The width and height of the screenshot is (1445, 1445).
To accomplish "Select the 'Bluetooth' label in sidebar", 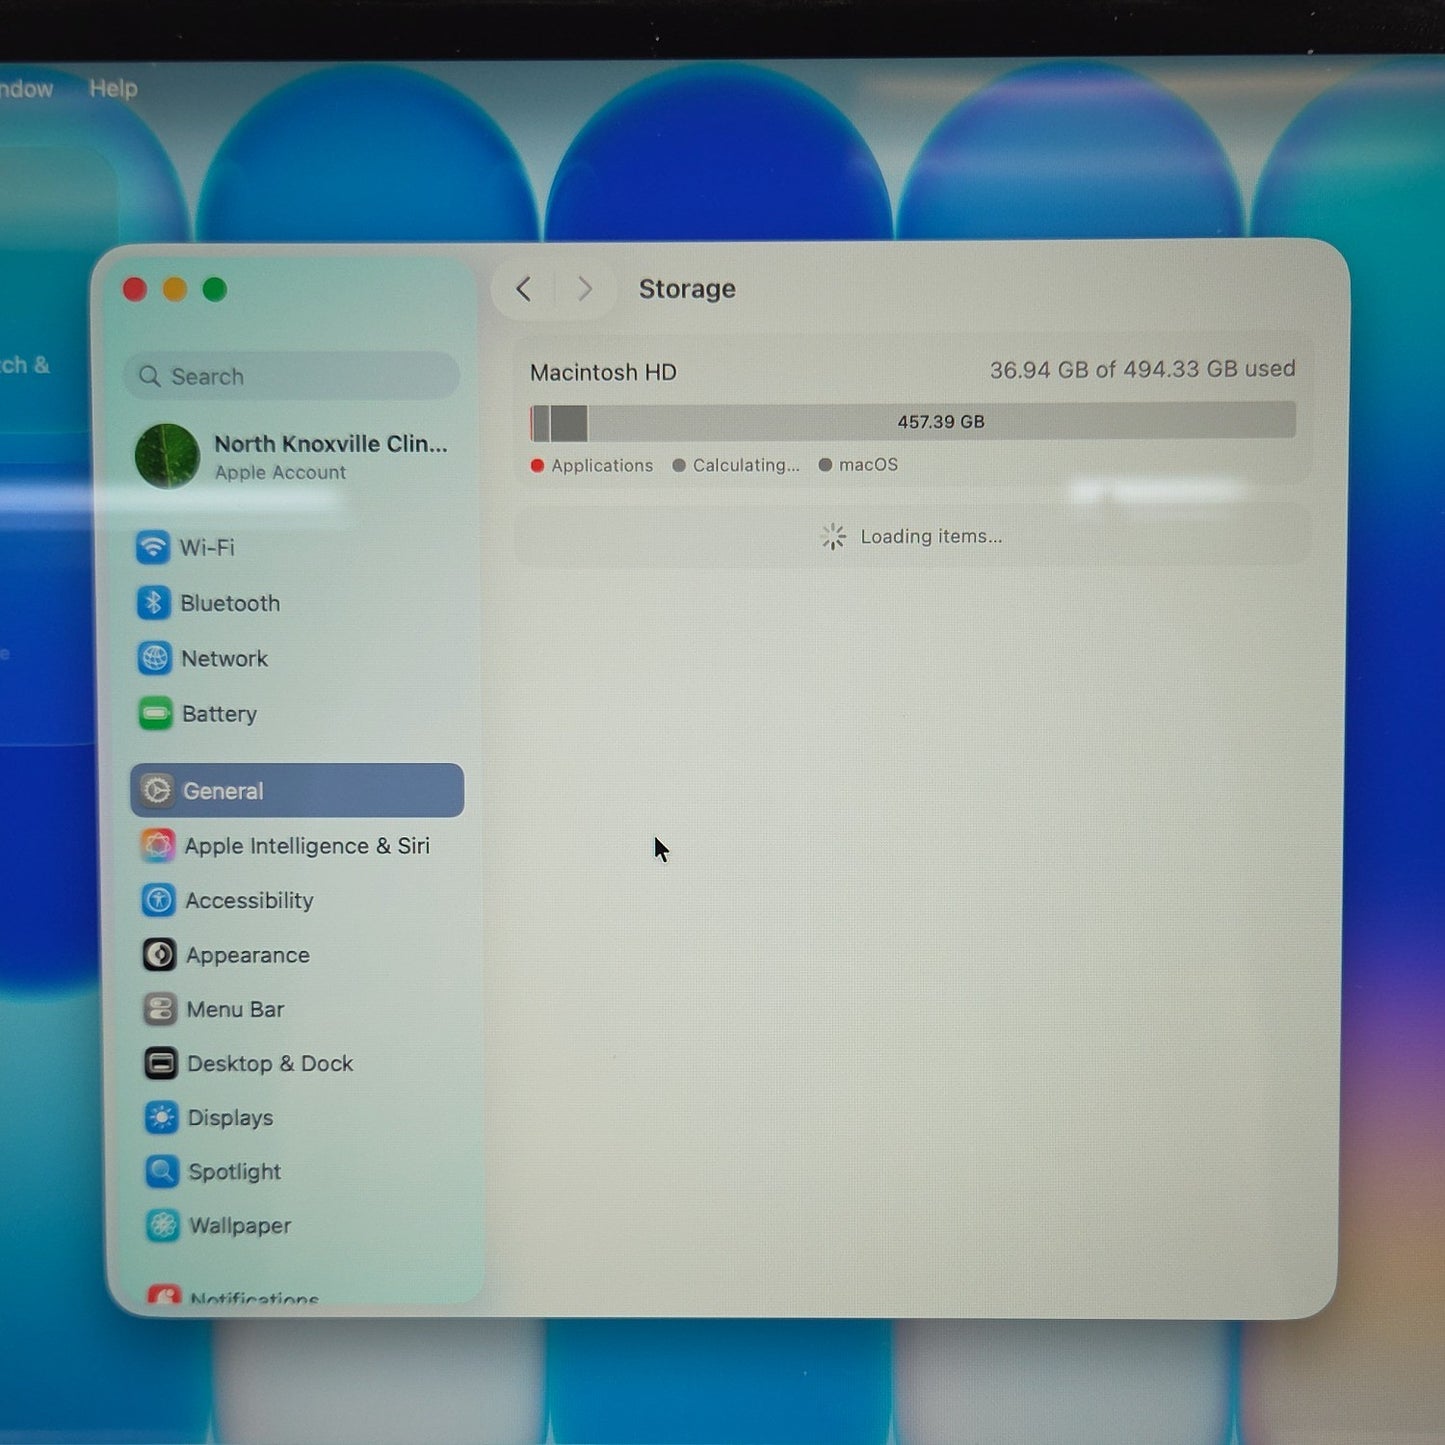I will click(230, 604).
